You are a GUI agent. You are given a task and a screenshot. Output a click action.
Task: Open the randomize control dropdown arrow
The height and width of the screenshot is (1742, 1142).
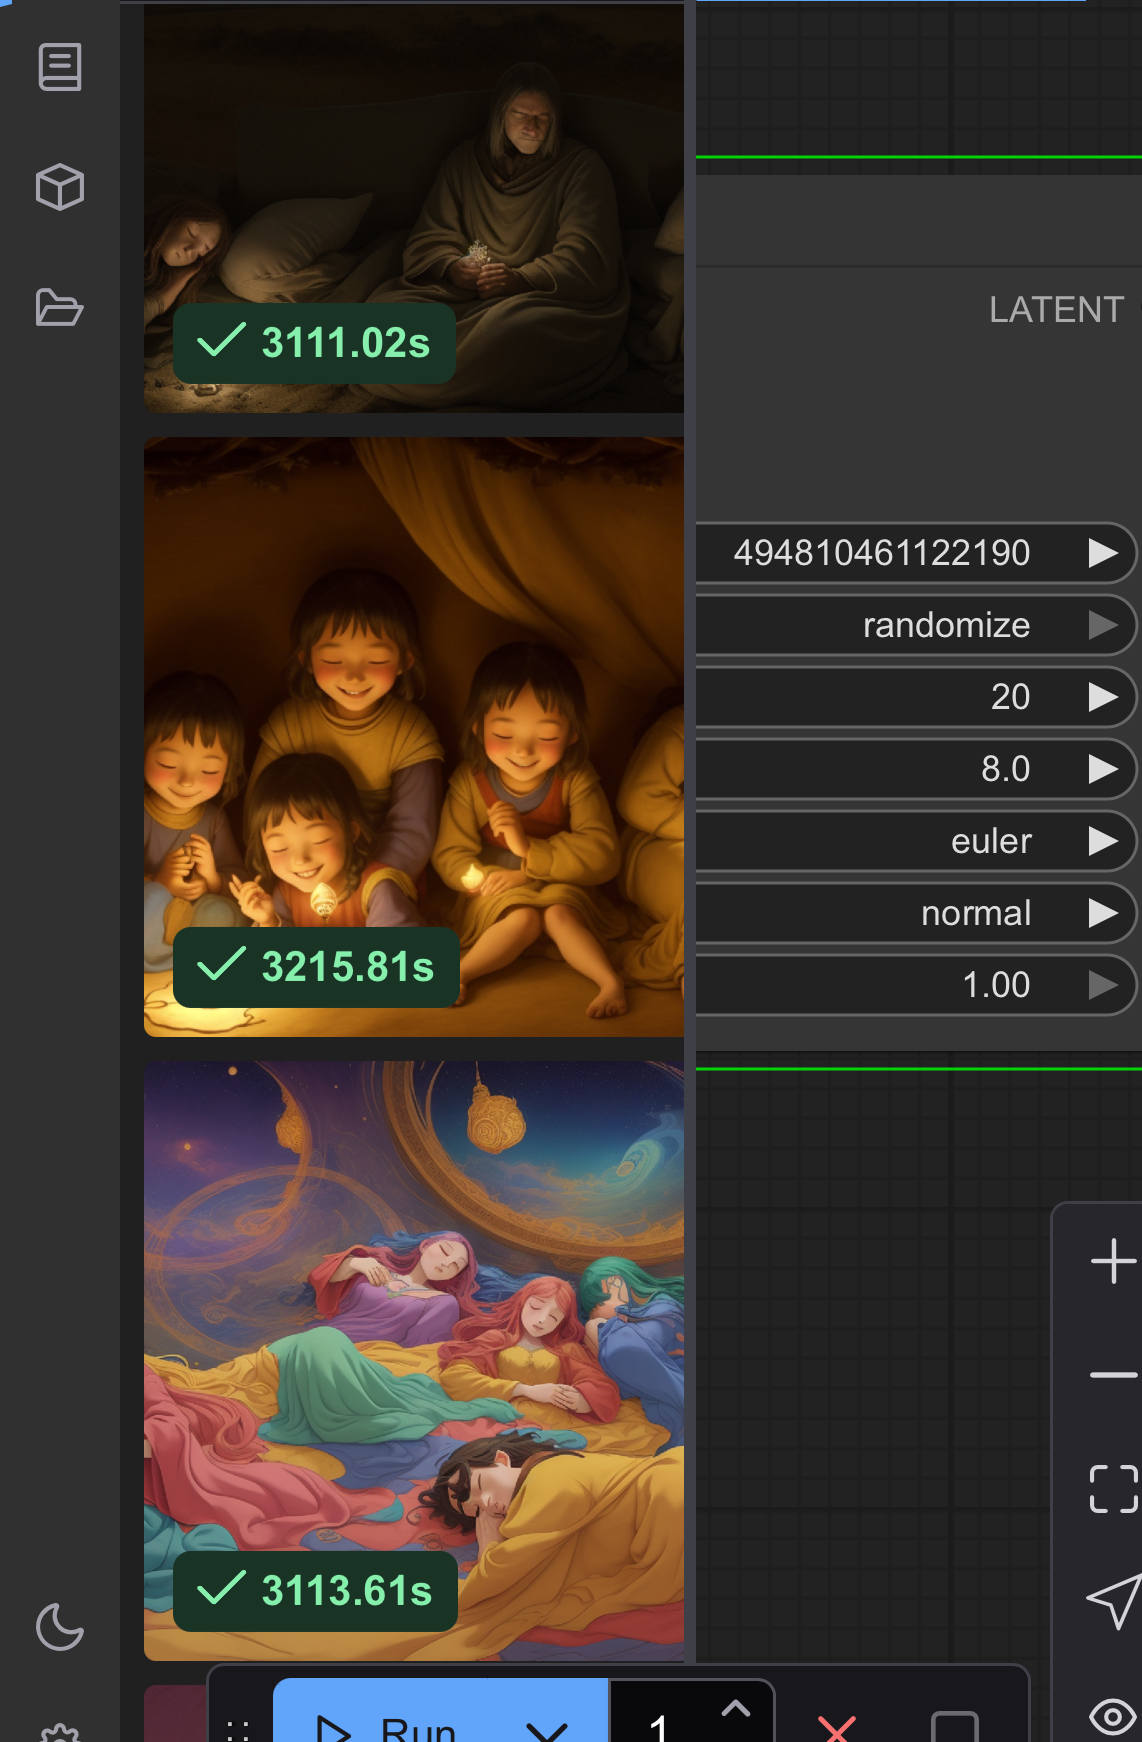(x=1103, y=625)
